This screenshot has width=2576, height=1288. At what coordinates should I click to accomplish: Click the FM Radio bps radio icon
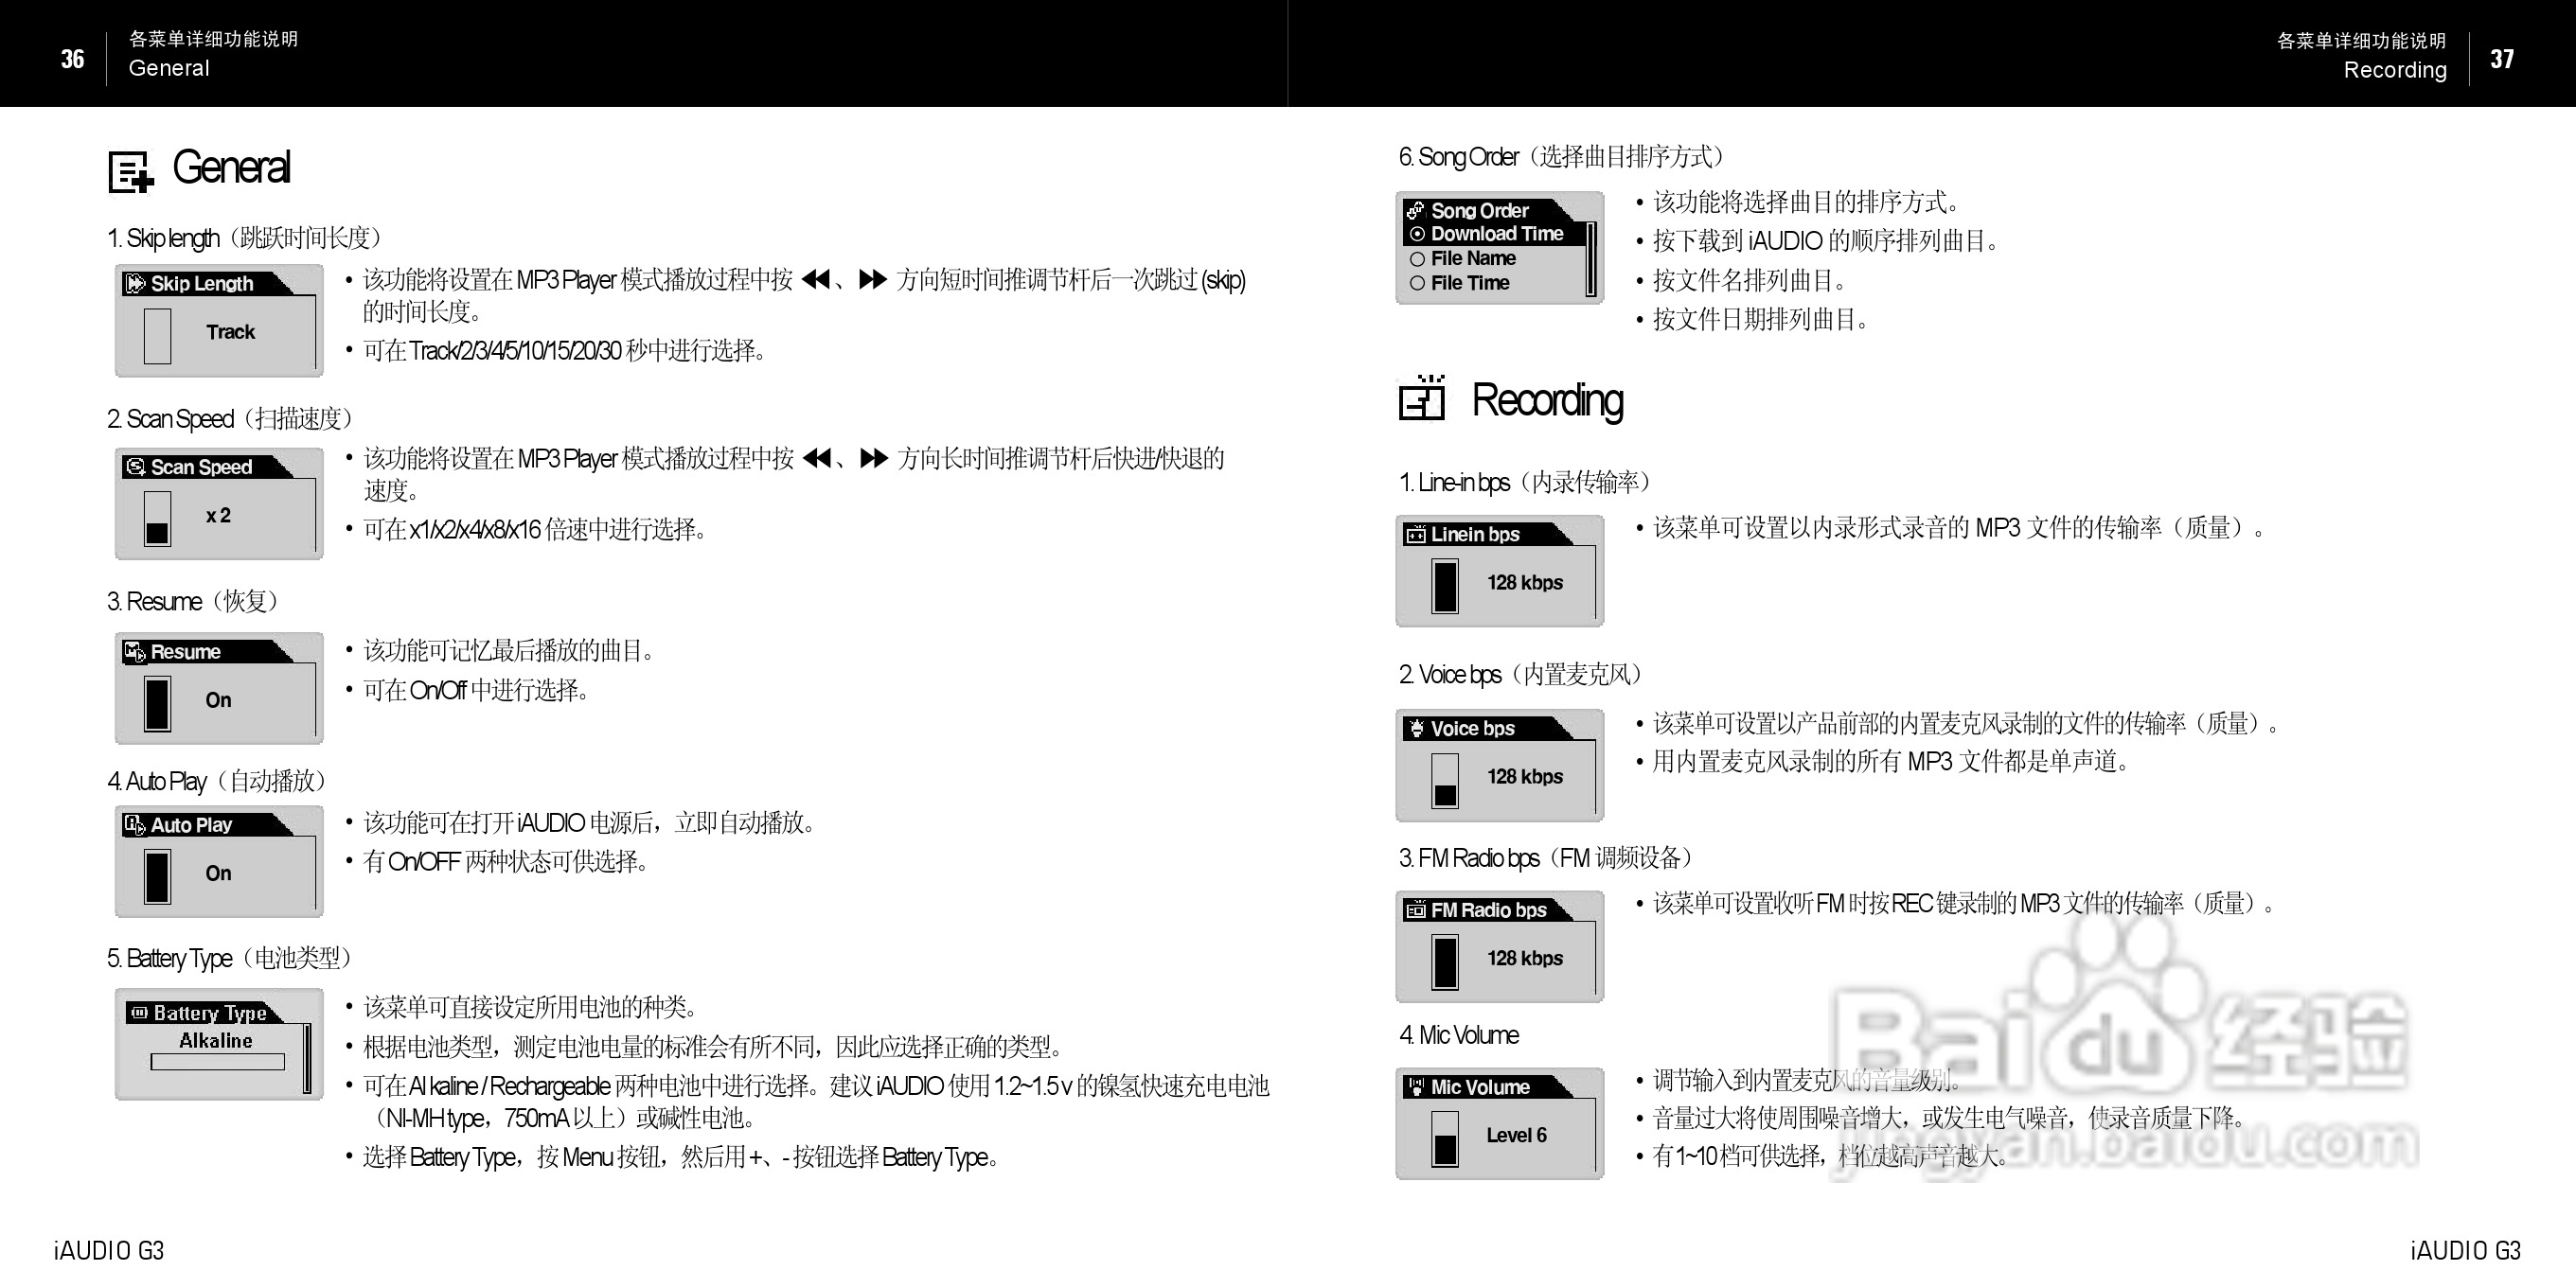click(1416, 911)
